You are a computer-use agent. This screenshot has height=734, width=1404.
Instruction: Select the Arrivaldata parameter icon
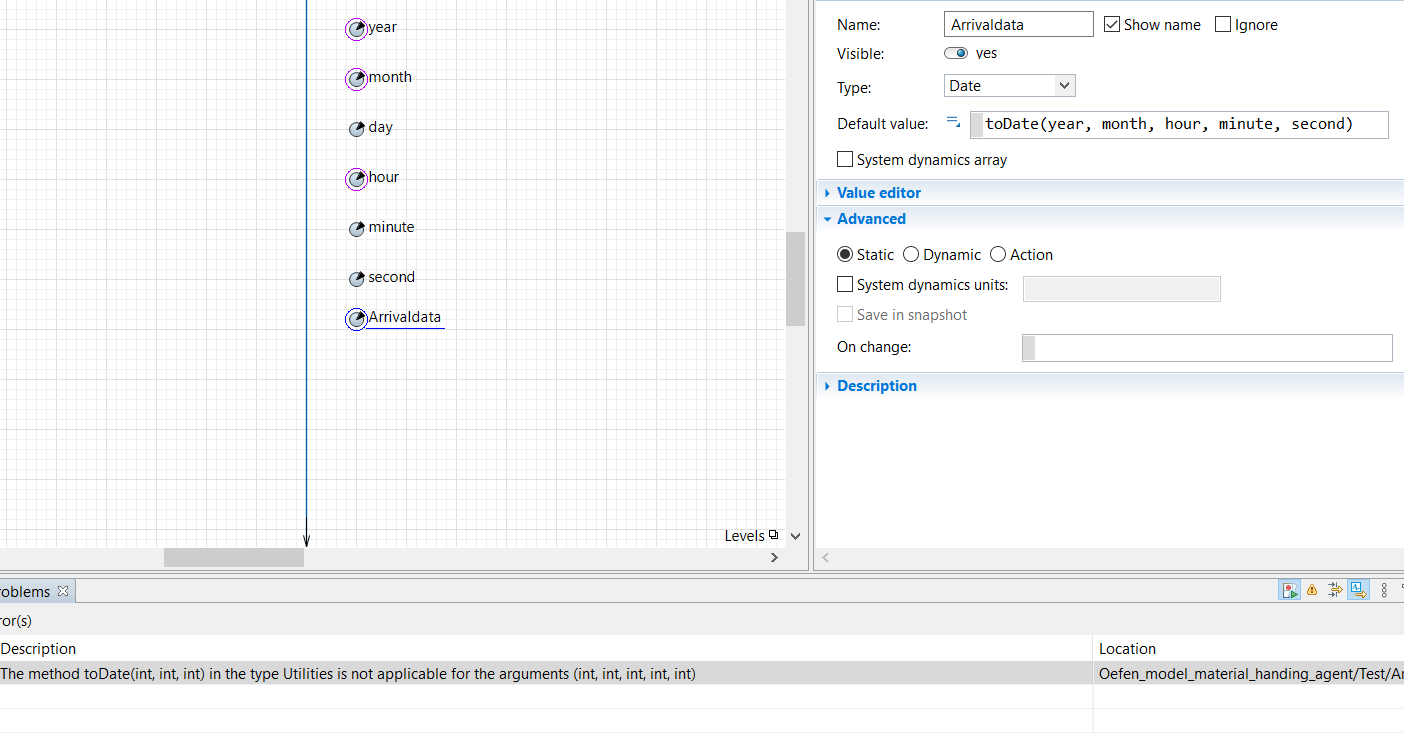(x=357, y=319)
